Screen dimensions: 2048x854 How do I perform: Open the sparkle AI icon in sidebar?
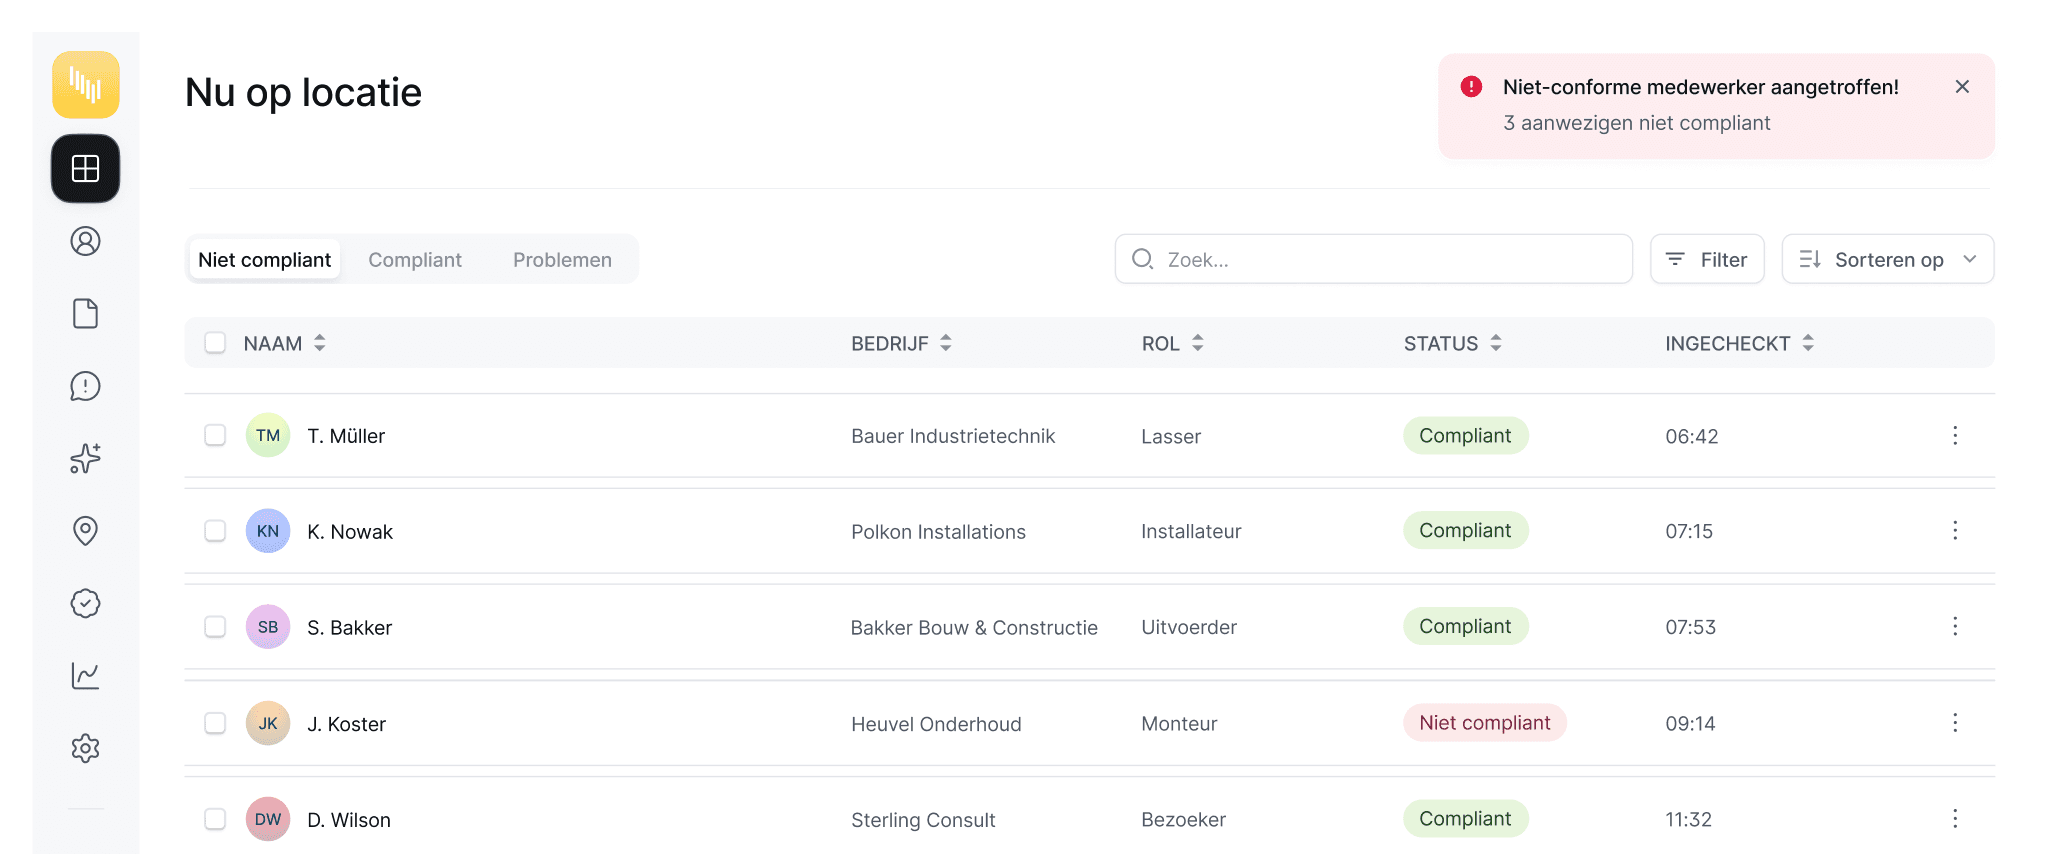86,458
